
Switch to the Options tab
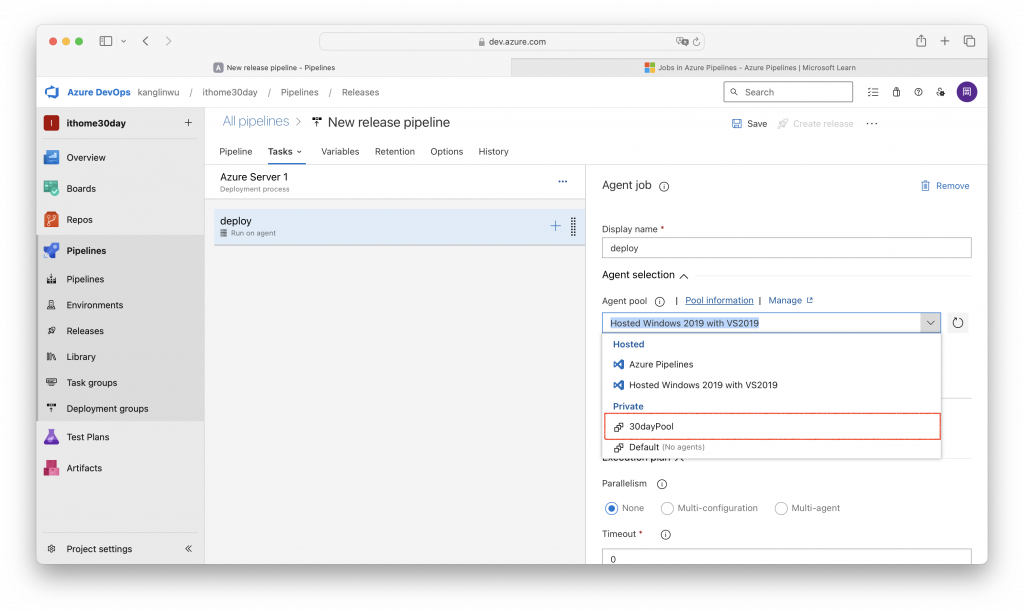click(x=447, y=152)
